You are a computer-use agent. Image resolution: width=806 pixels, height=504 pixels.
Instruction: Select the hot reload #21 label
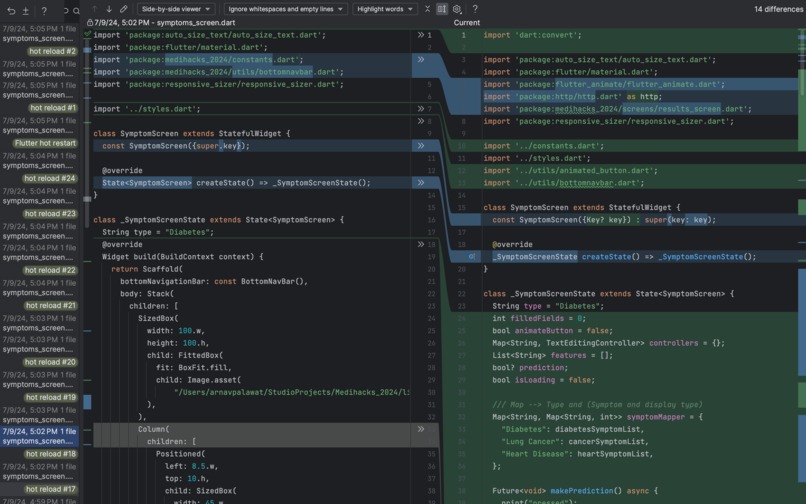pyautogui.click(x=50, y=305)
